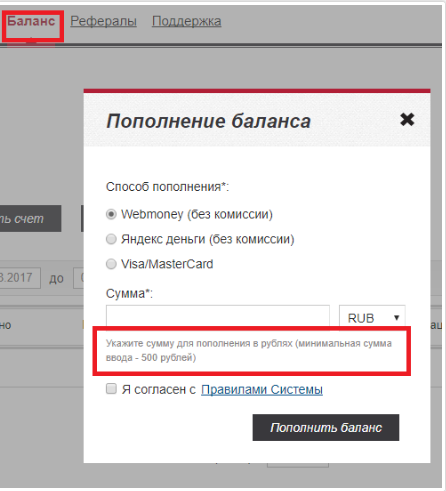Close the Пополнение баланса dialog
446x491 pixels.
click(x=407, y=119)
